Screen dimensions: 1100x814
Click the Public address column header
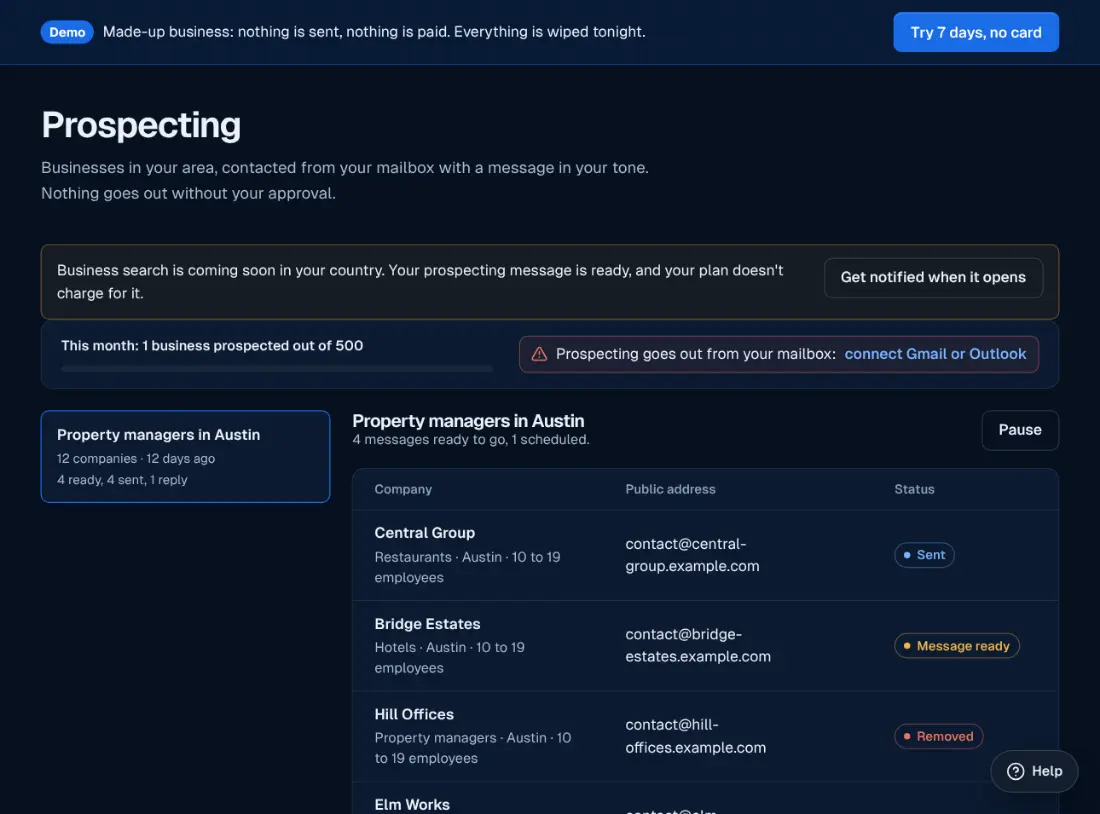(x=670, y=489)
